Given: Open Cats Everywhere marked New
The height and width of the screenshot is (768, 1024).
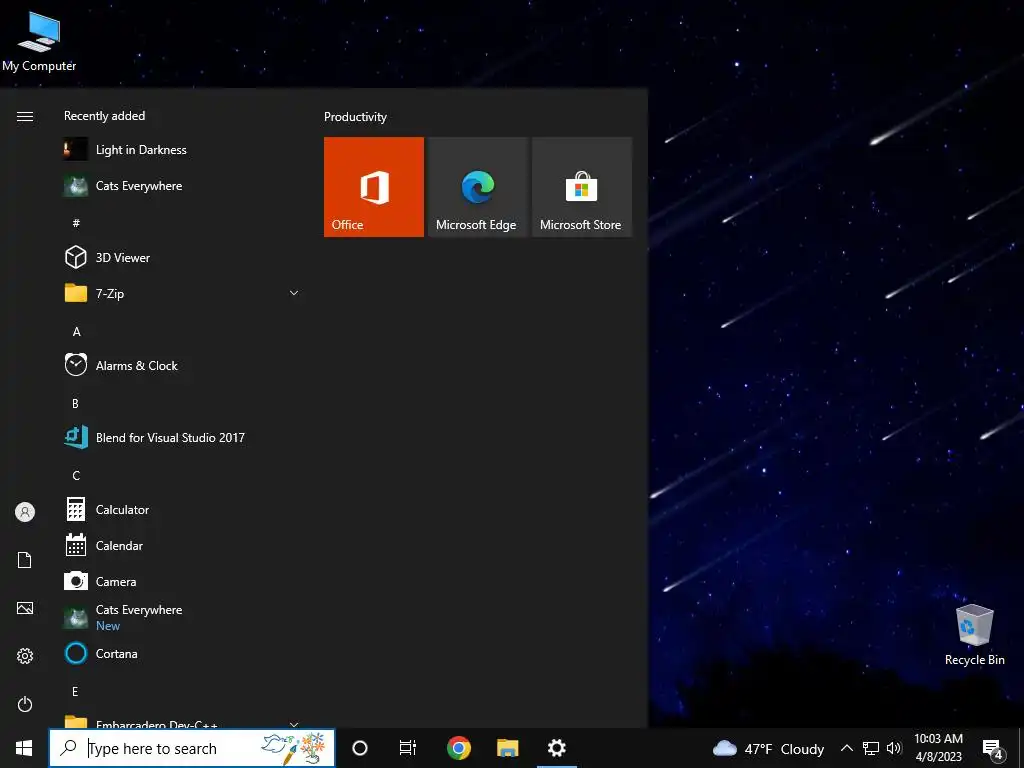Looking at the screenshot, I should point(182,617).
